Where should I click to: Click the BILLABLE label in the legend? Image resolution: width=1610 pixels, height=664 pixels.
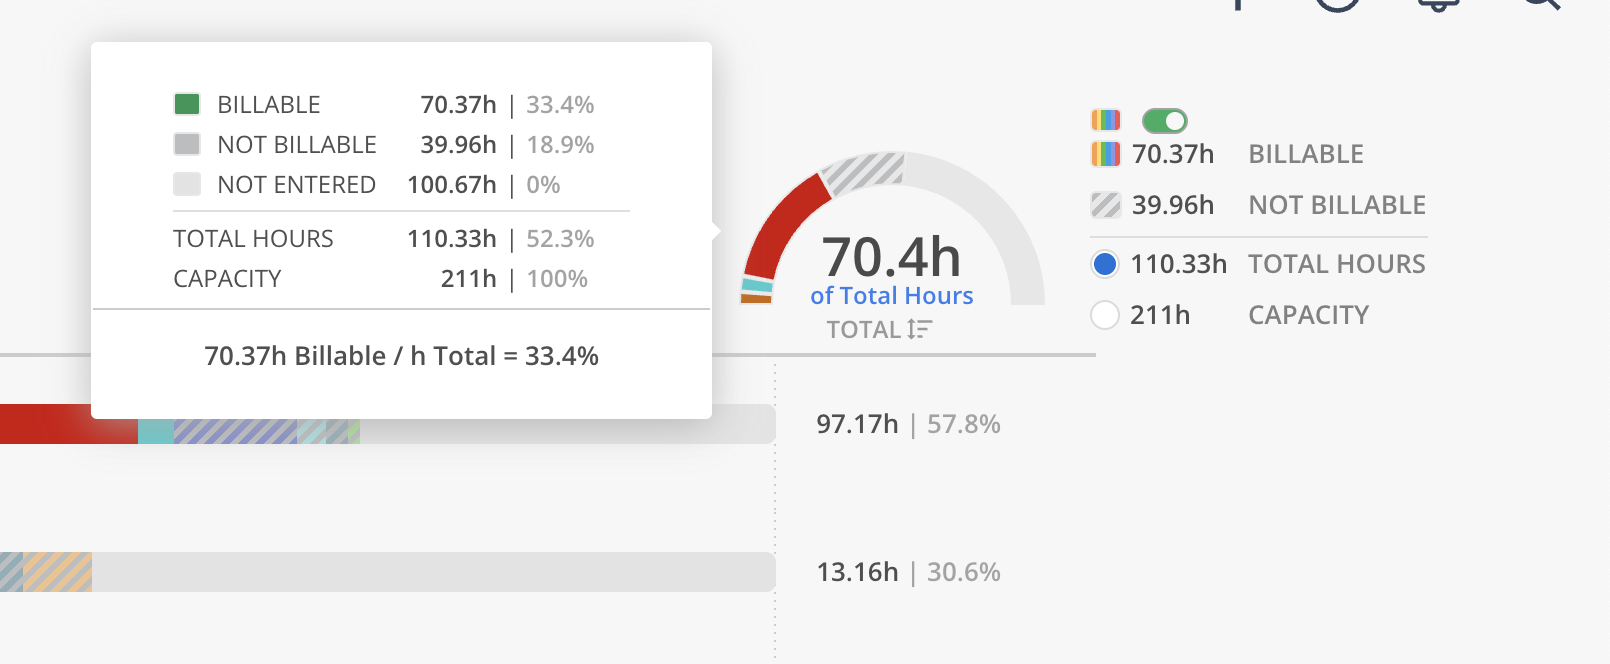click(1306, 154)
